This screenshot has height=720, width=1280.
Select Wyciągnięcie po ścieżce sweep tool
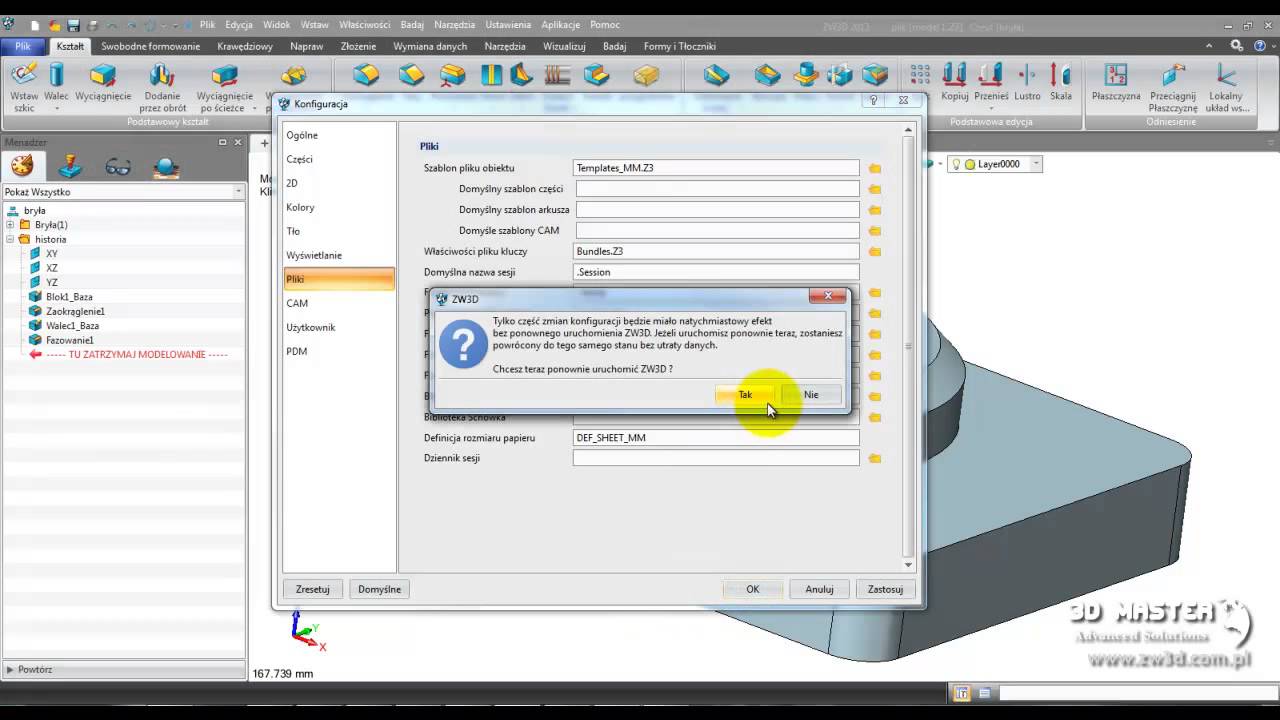[x=225, y=87]
